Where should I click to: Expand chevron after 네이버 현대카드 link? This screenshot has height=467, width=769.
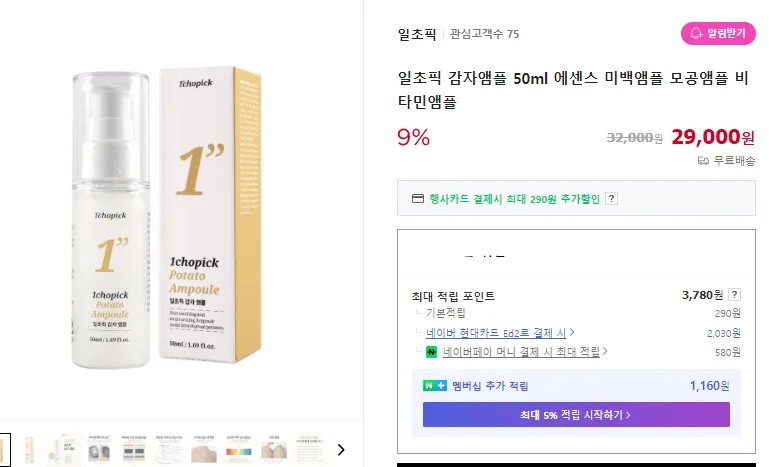tap(572, 333)
